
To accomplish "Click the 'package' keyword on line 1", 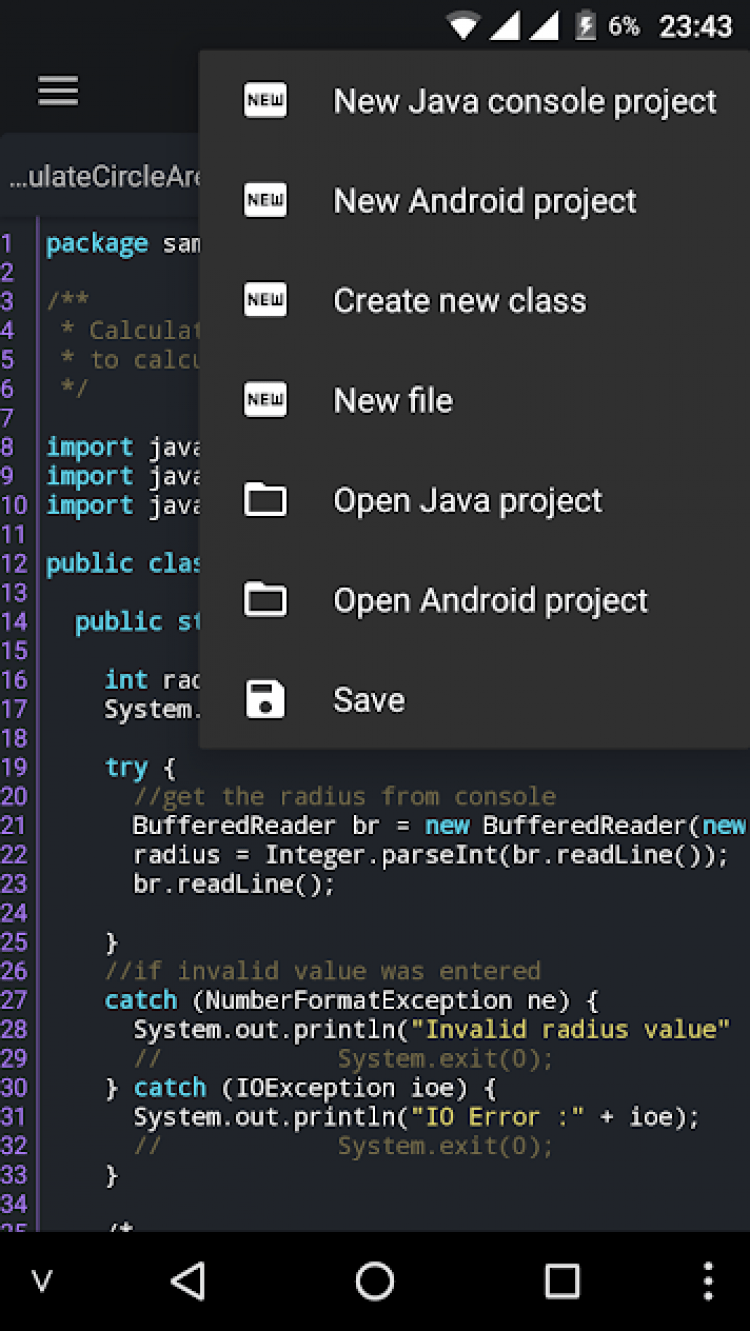I will [97, 243].
